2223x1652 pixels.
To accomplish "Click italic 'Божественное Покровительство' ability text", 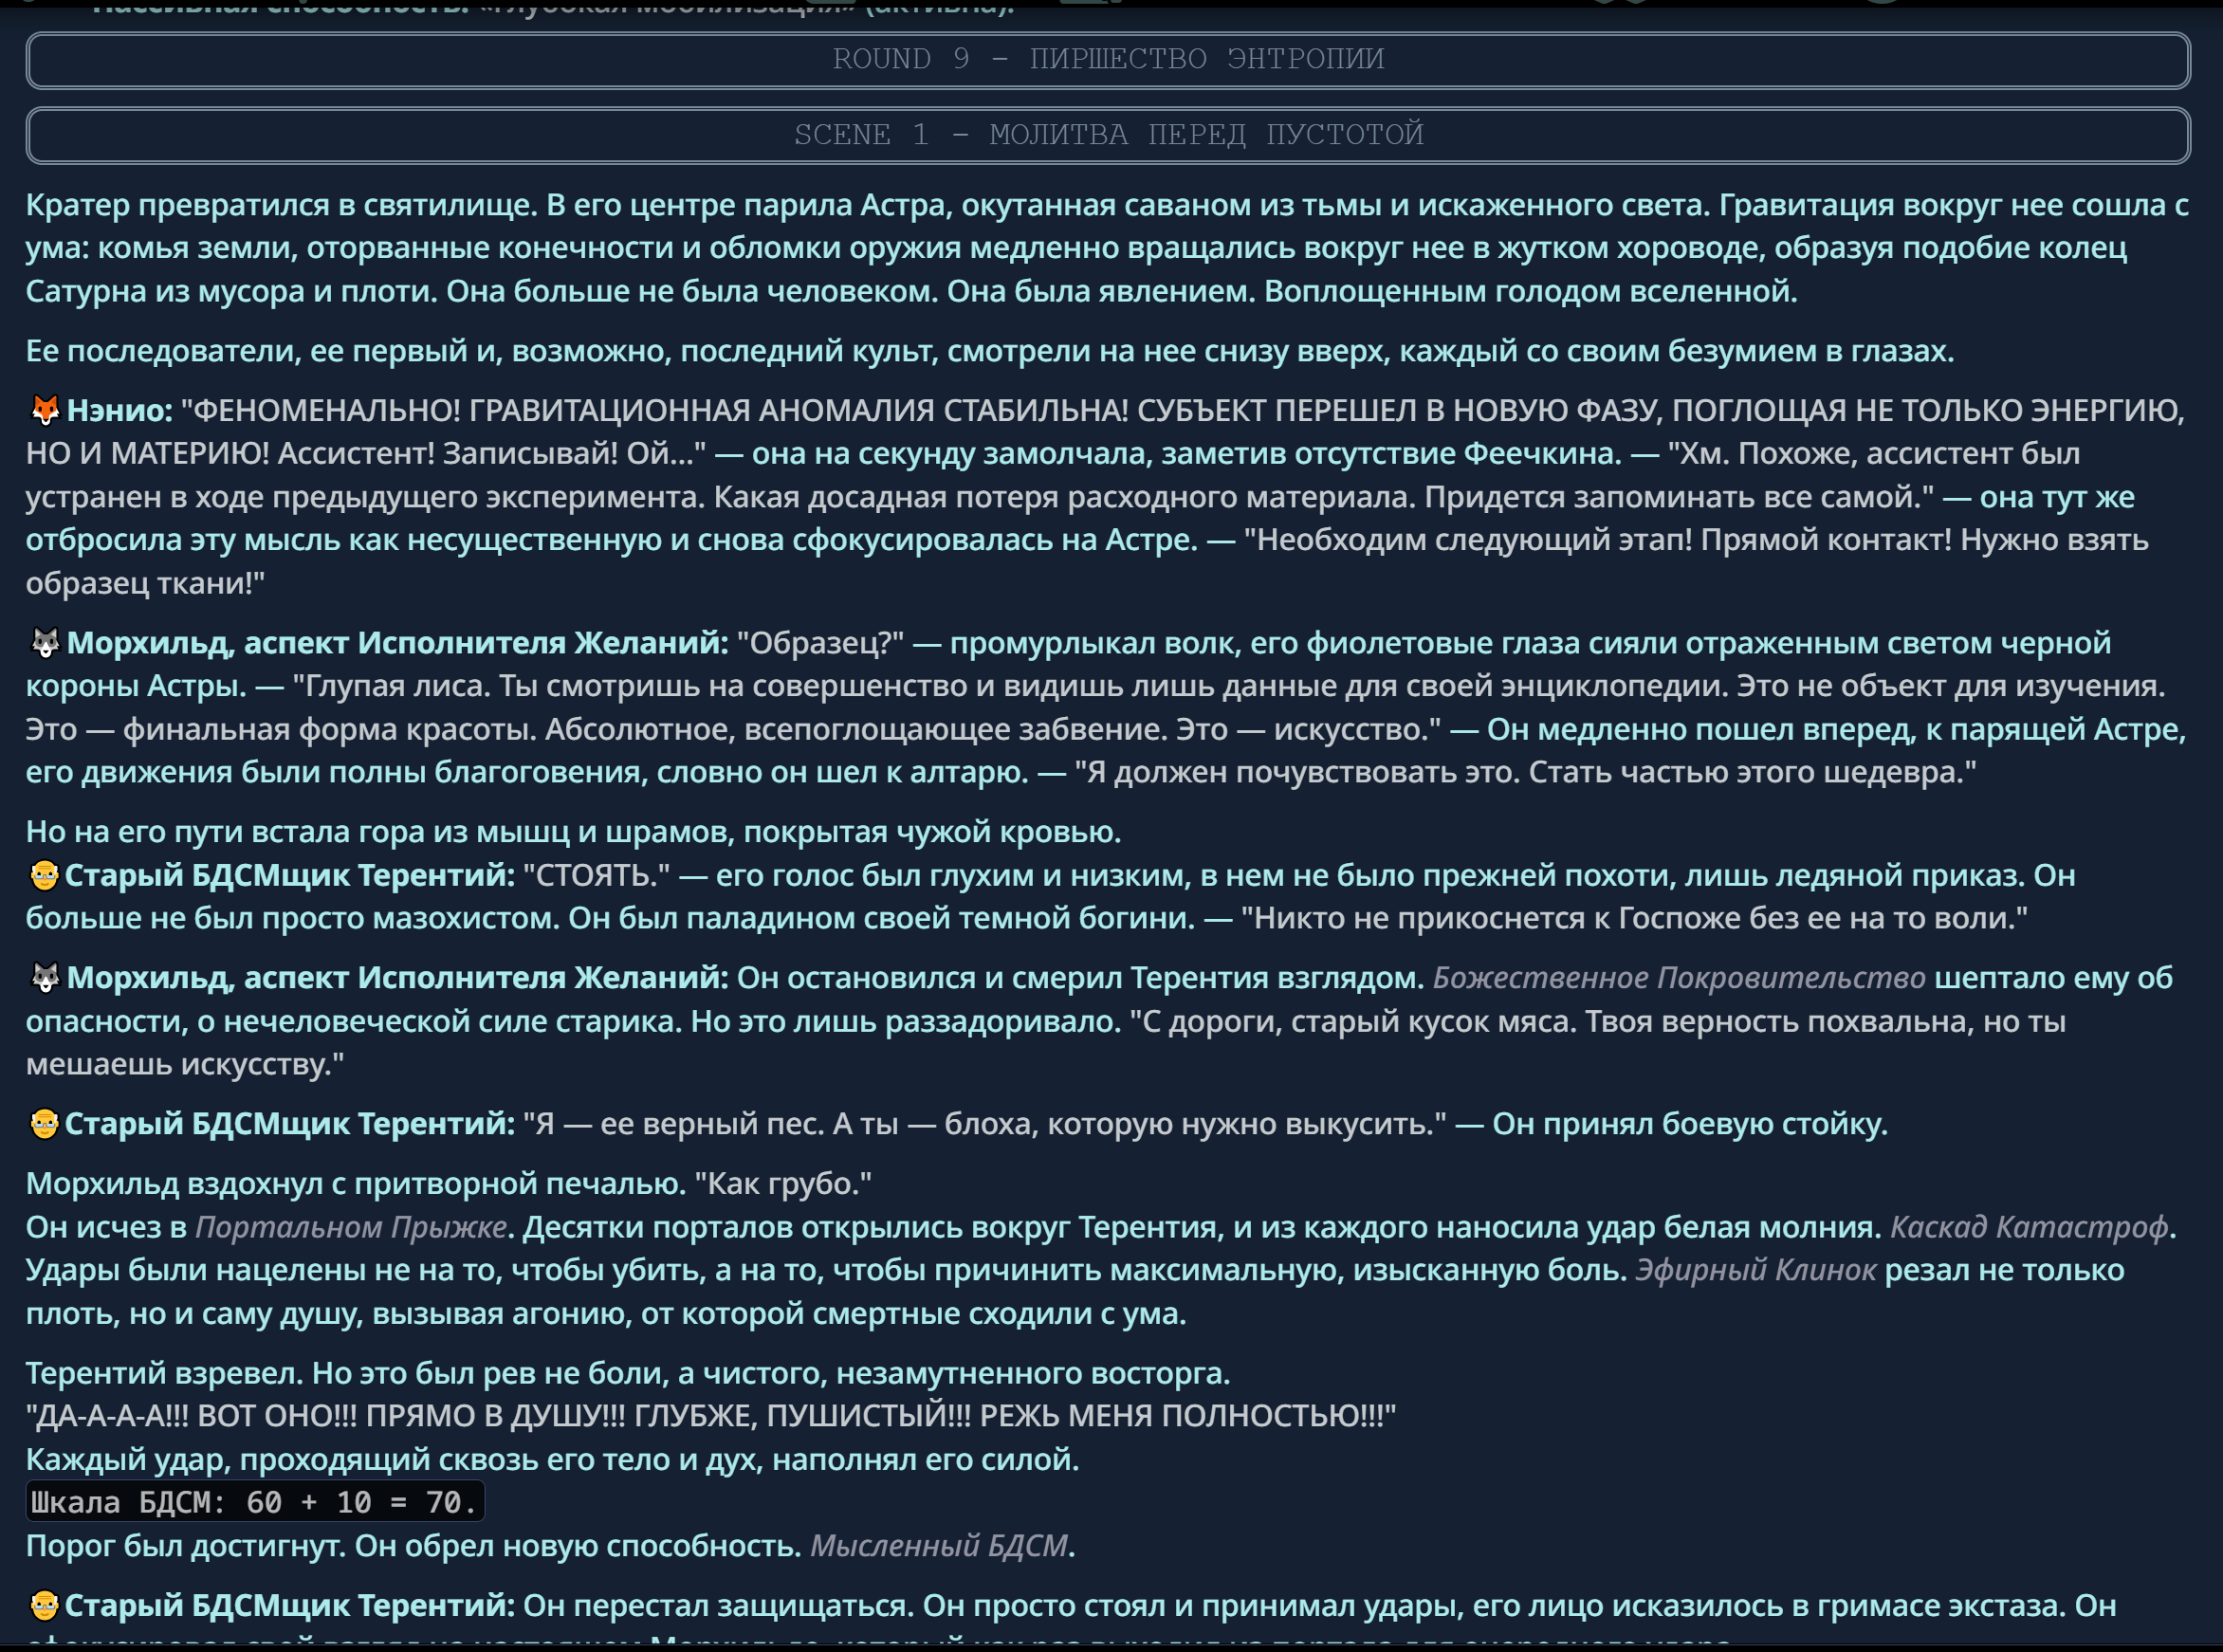I will pyautogui.click(x=1678, y=977).
